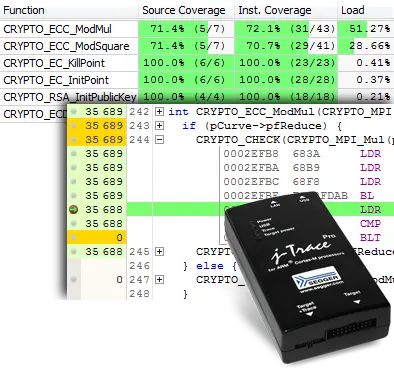The height and width of the screenshot is (368, 394).
Task: Select the CRYPTO_EC_KillPoint function row
Action: click(x=197, y=63)
